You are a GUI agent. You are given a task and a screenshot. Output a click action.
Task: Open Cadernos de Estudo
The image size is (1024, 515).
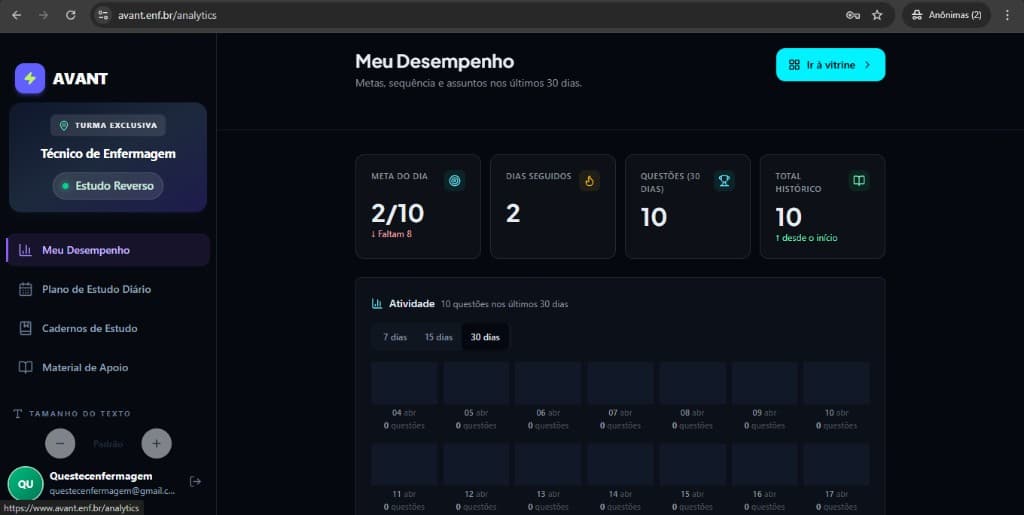[108, 328]
